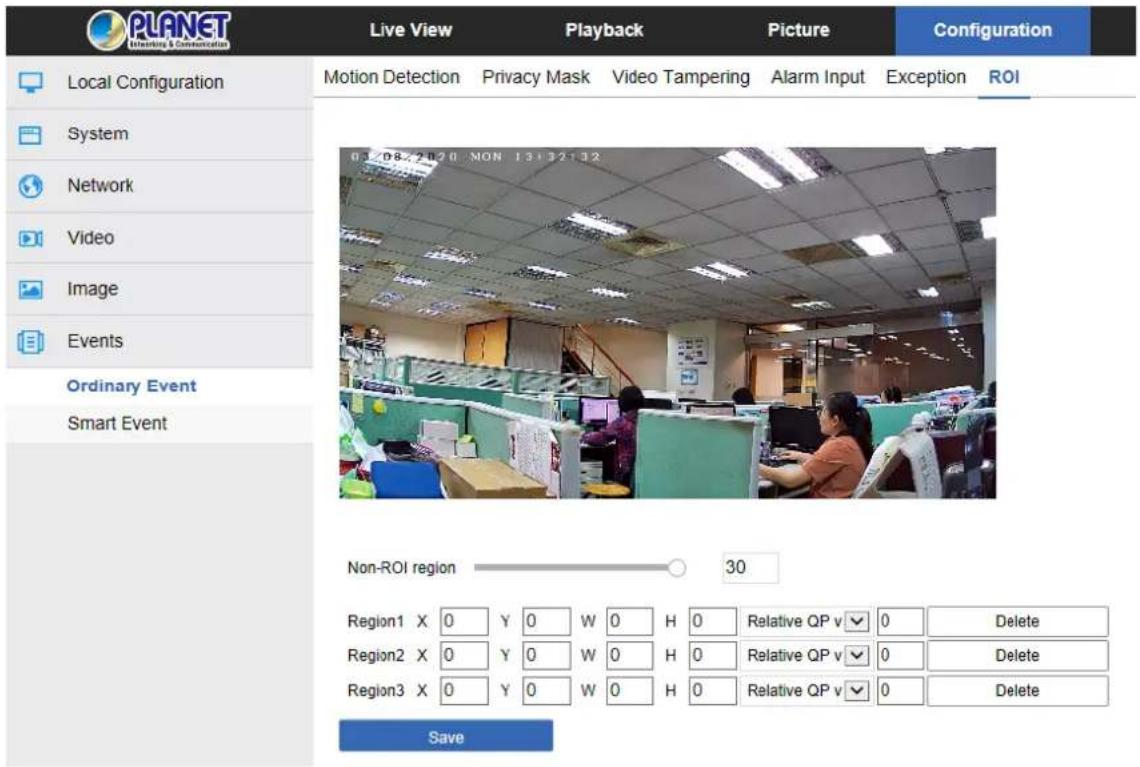Open the System menu item
This screenshot has width=1140, height=767.
tap(160, 134)
